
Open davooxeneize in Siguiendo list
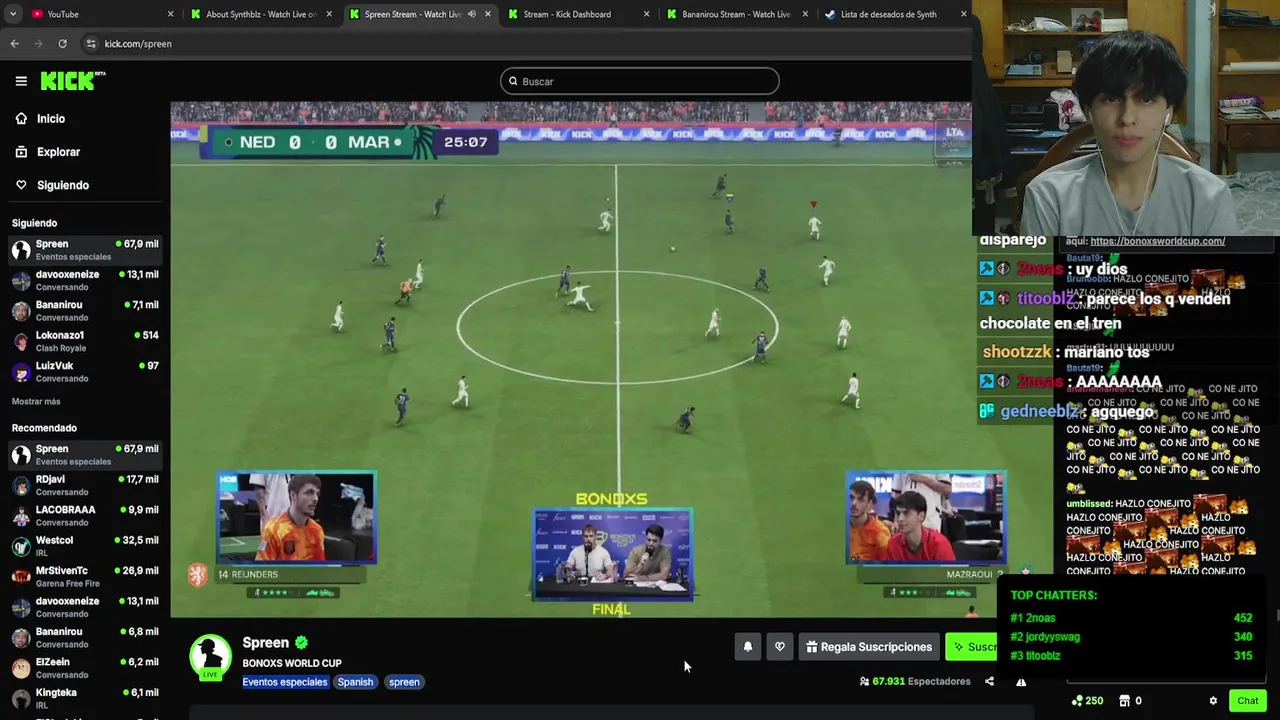click(84, 280)
